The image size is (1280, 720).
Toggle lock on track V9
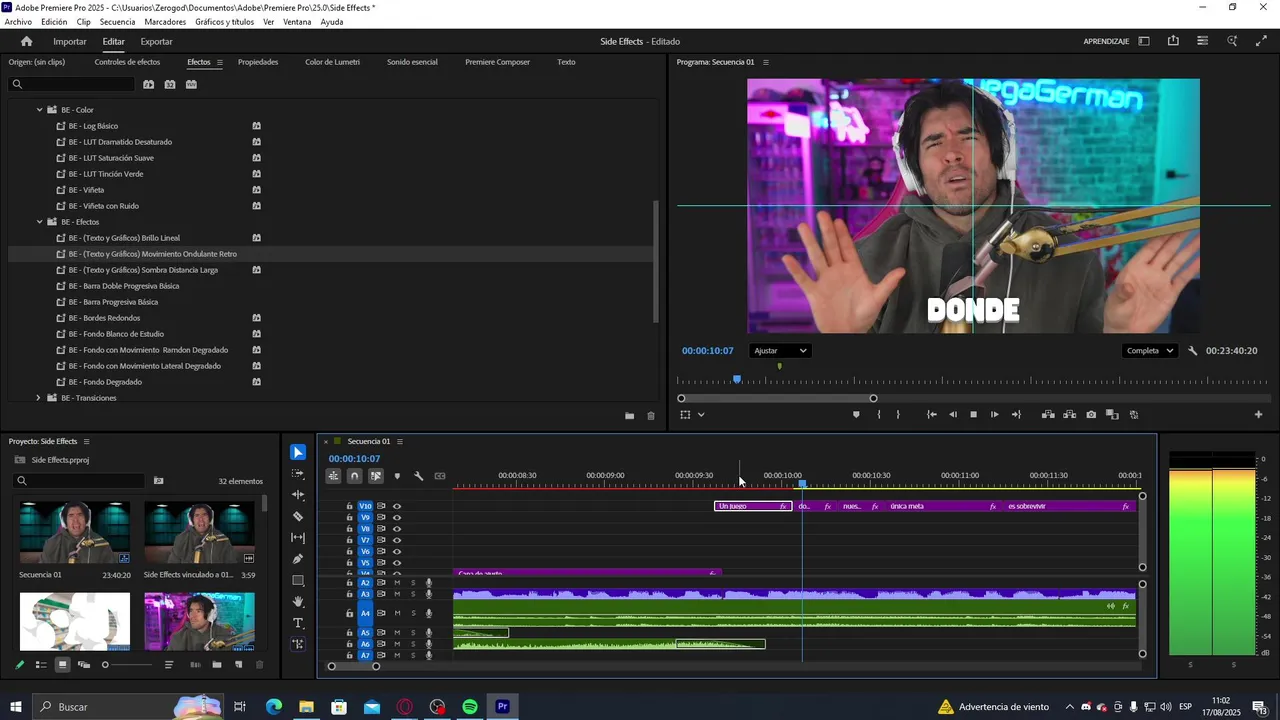[x=349, y=518]
